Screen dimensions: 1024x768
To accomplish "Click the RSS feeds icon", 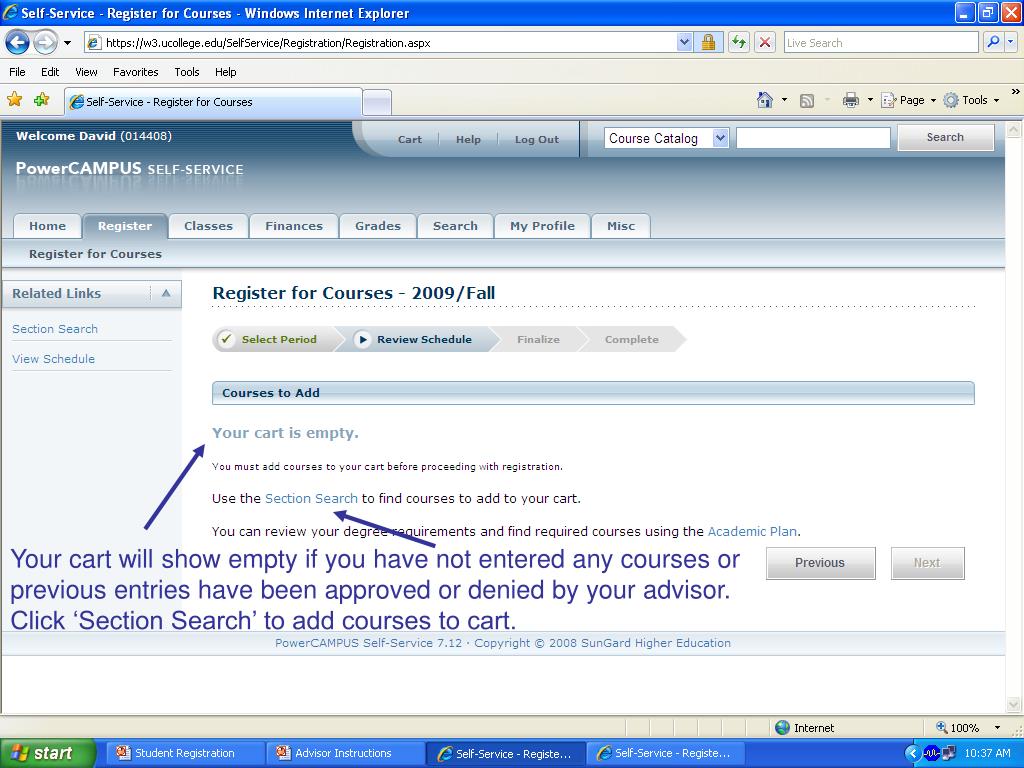I will [x=807, y=101].
